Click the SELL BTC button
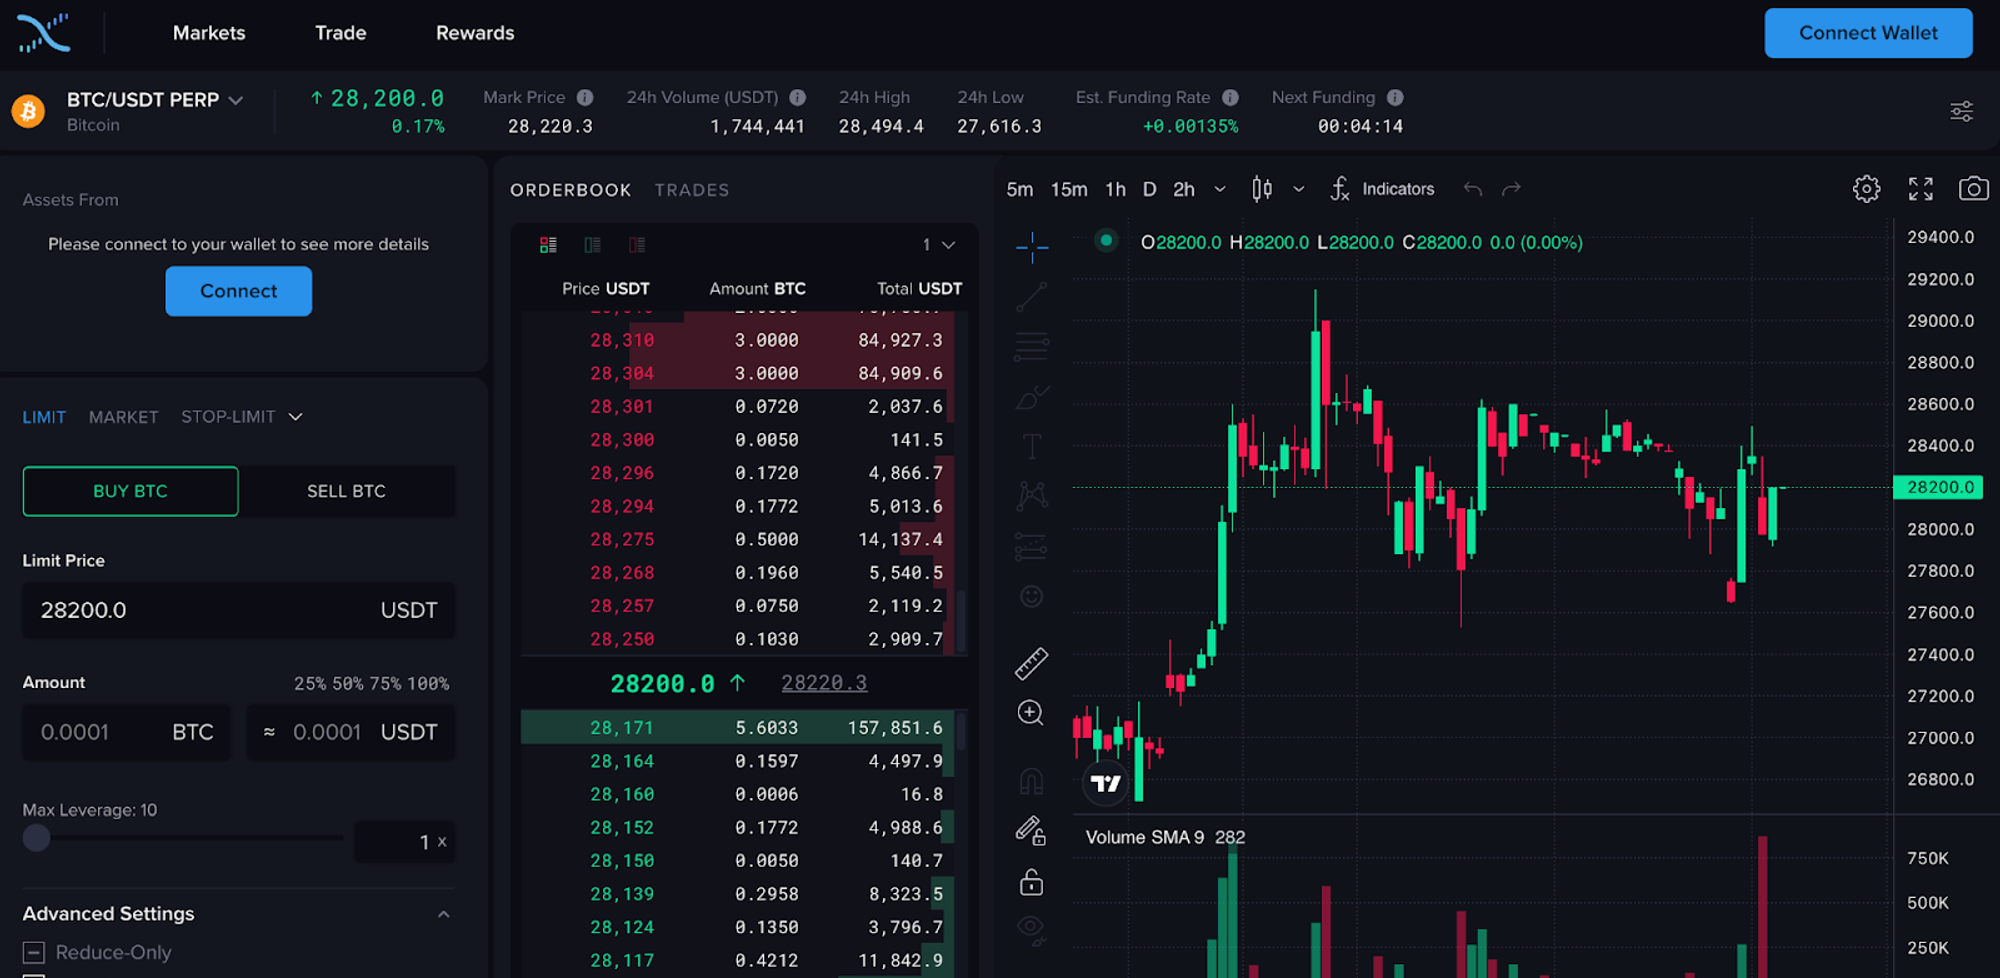The image size is (2000, 978). click(346, 491)
